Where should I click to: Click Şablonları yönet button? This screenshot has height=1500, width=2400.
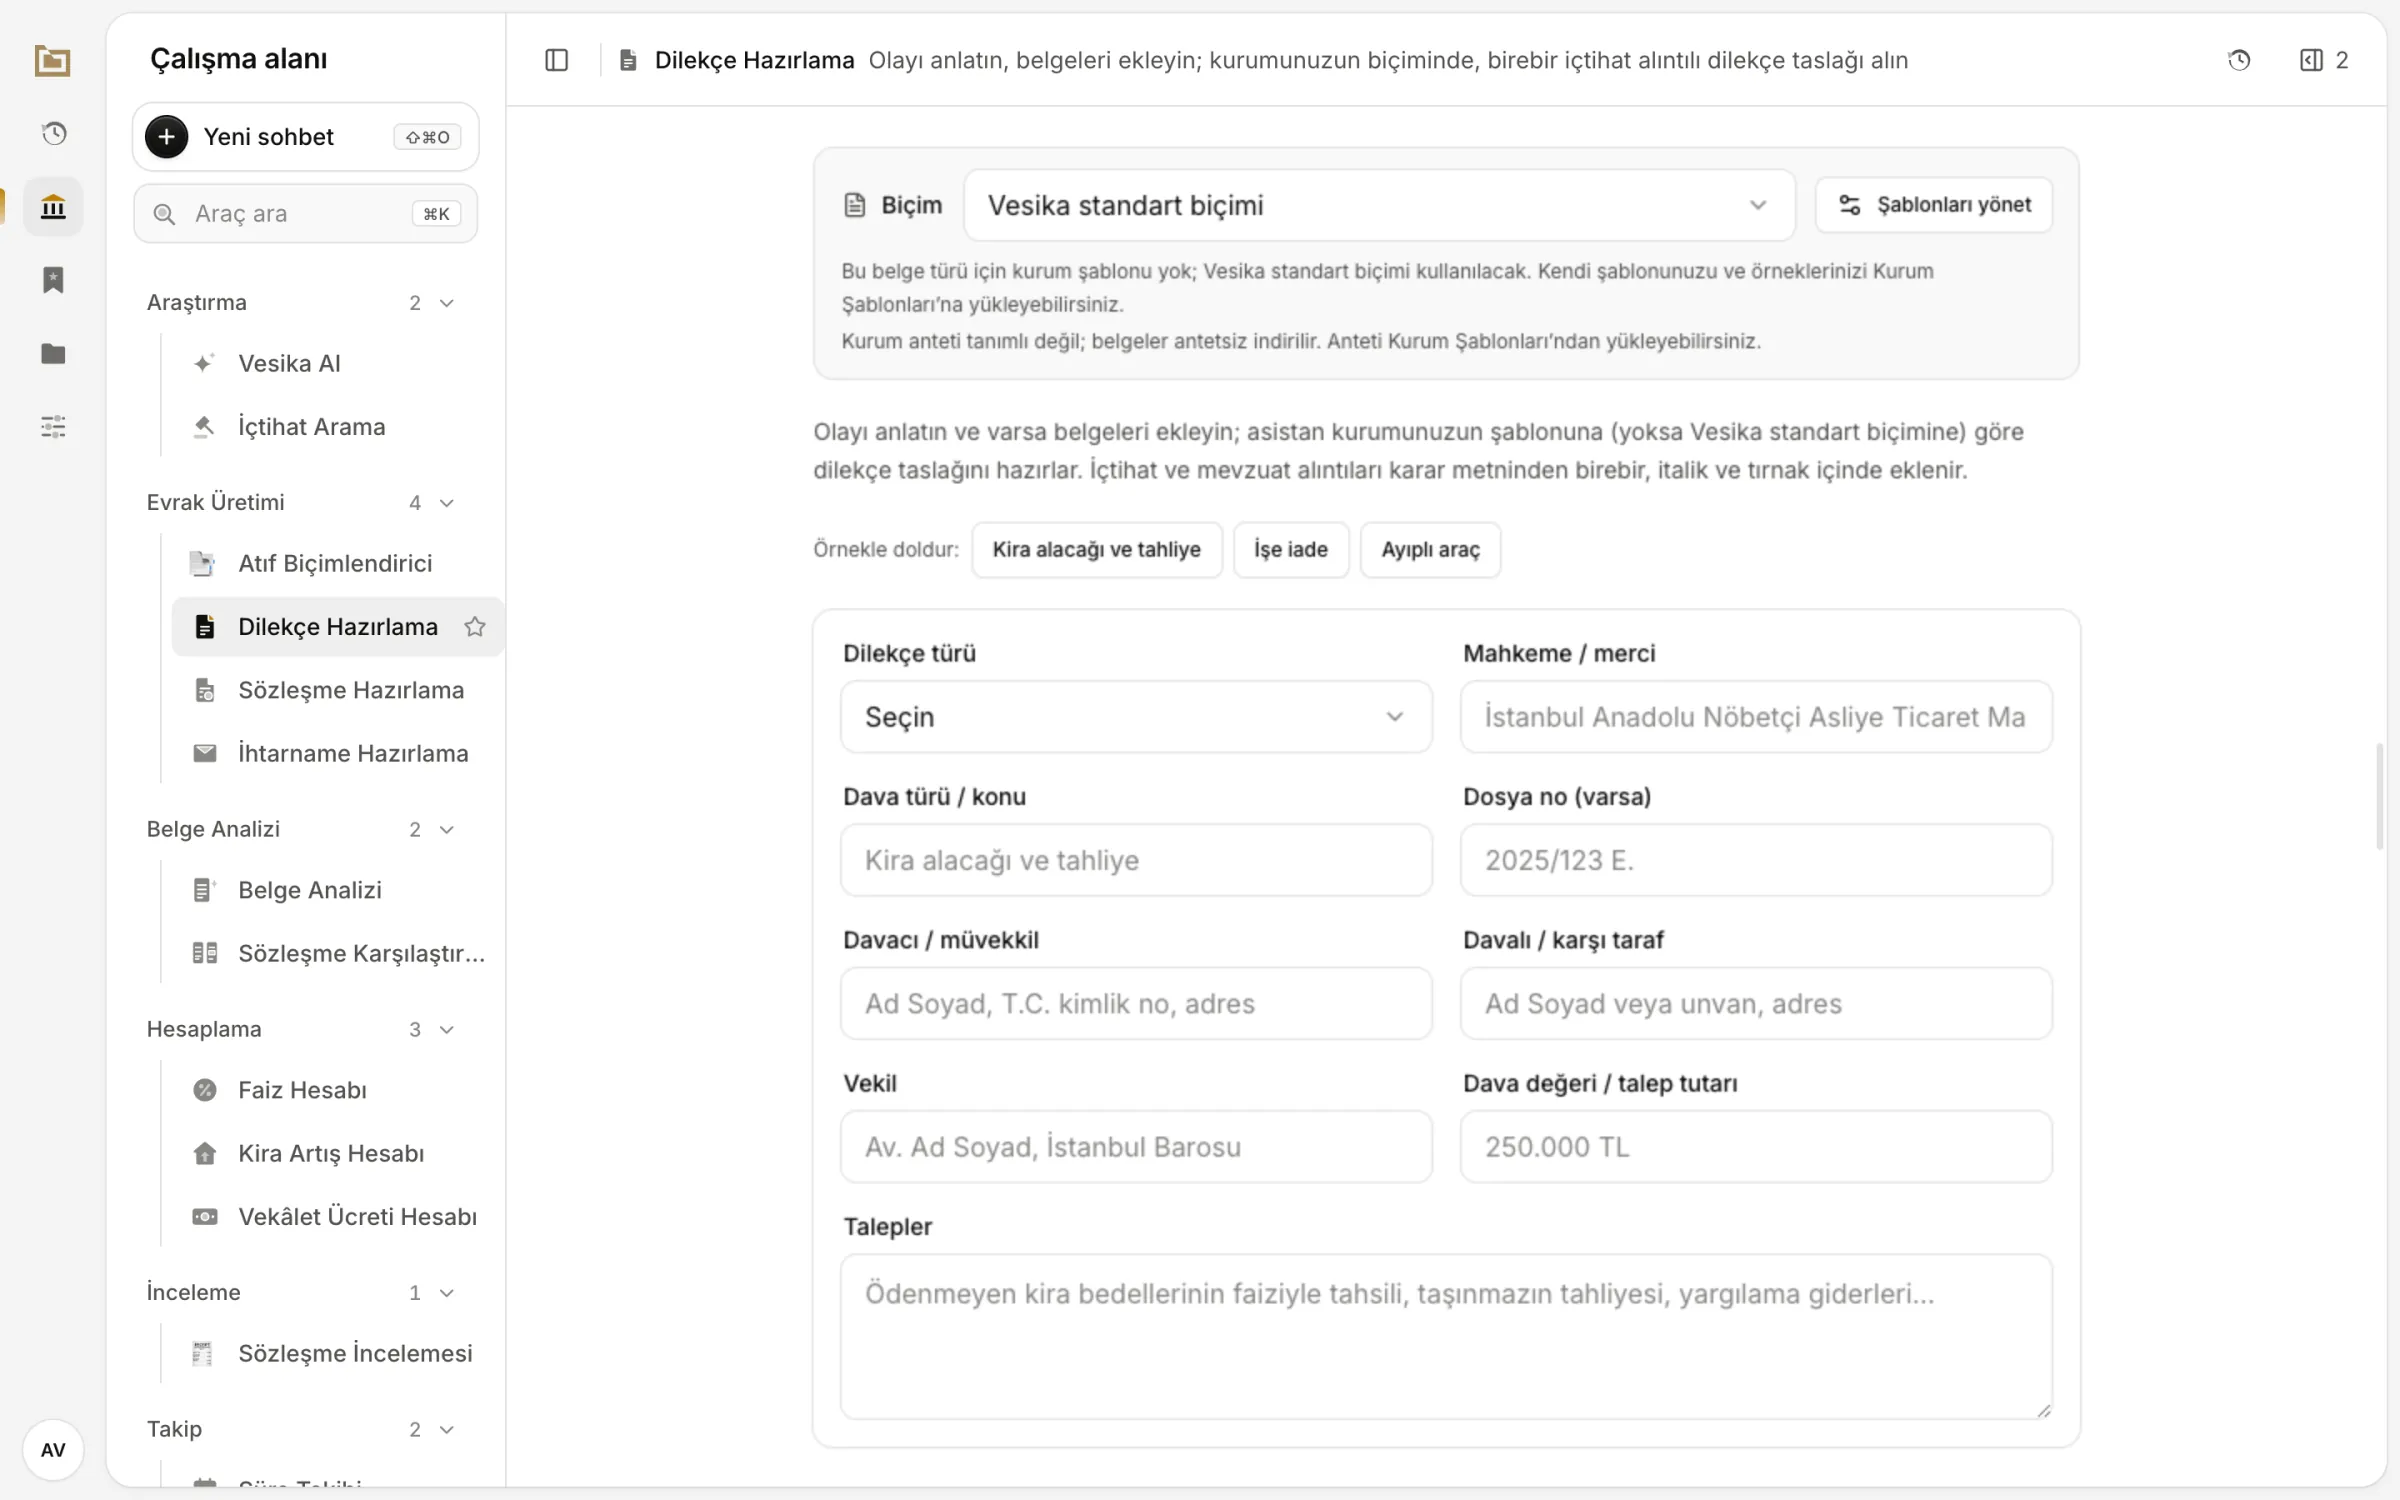(1934, 205)
